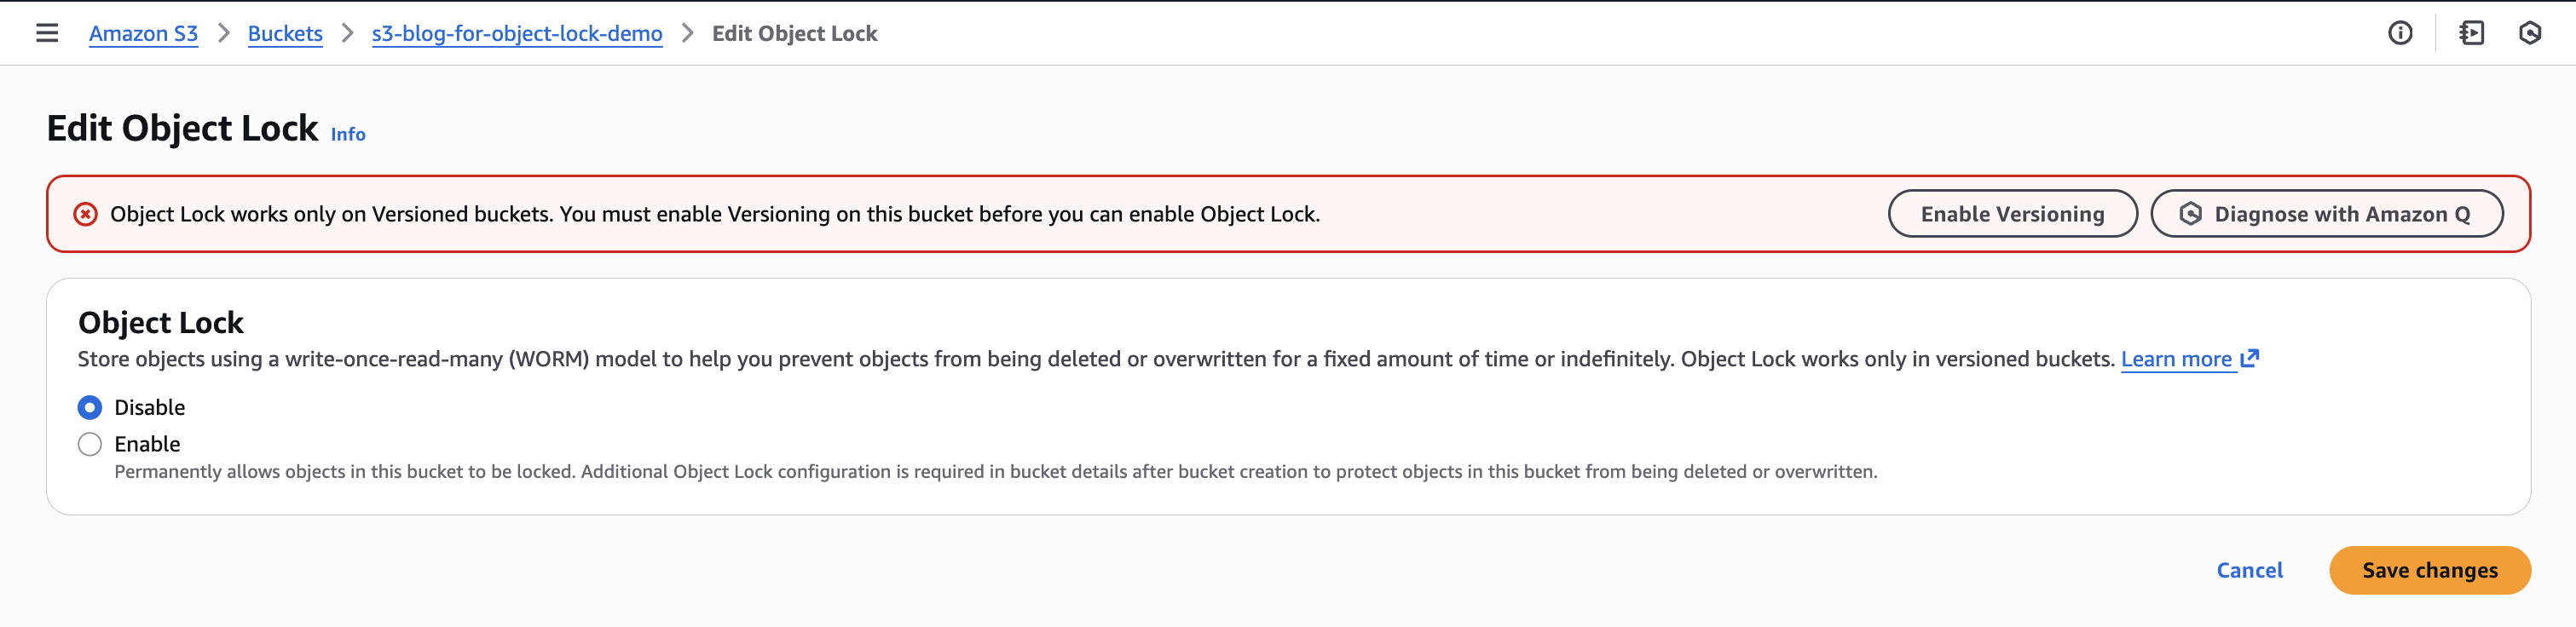Open the navigation sidebar hamburger menu
Screen dimensions: 2576x627
pyautogui.click(x=47, y=32)
